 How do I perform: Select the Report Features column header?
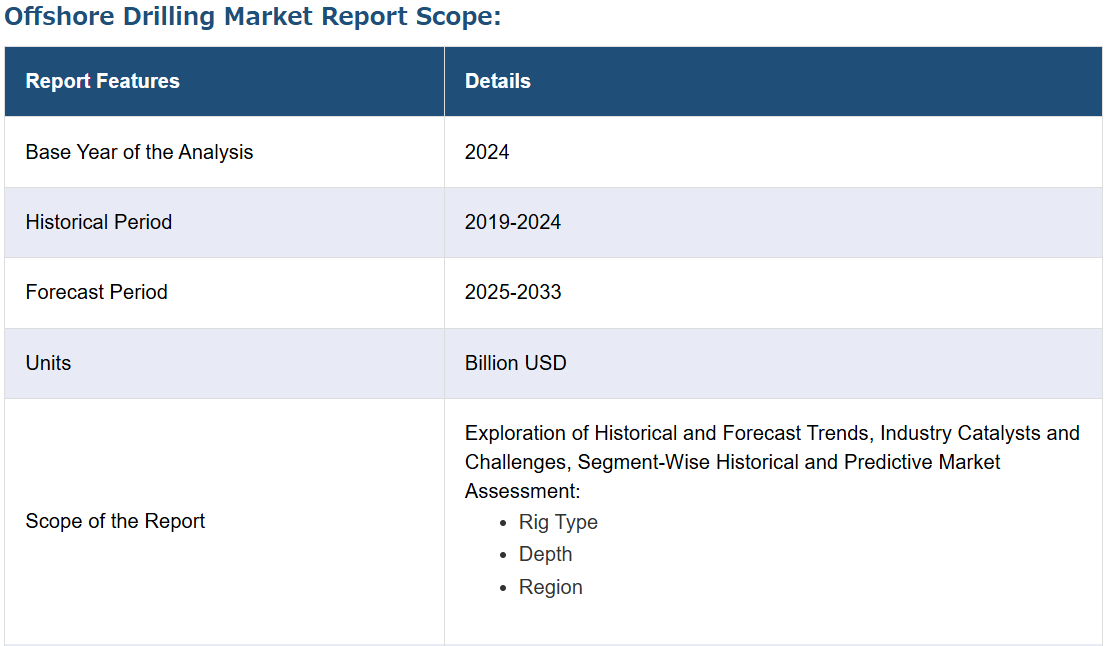pyautogui.click(x=102, y=82)
